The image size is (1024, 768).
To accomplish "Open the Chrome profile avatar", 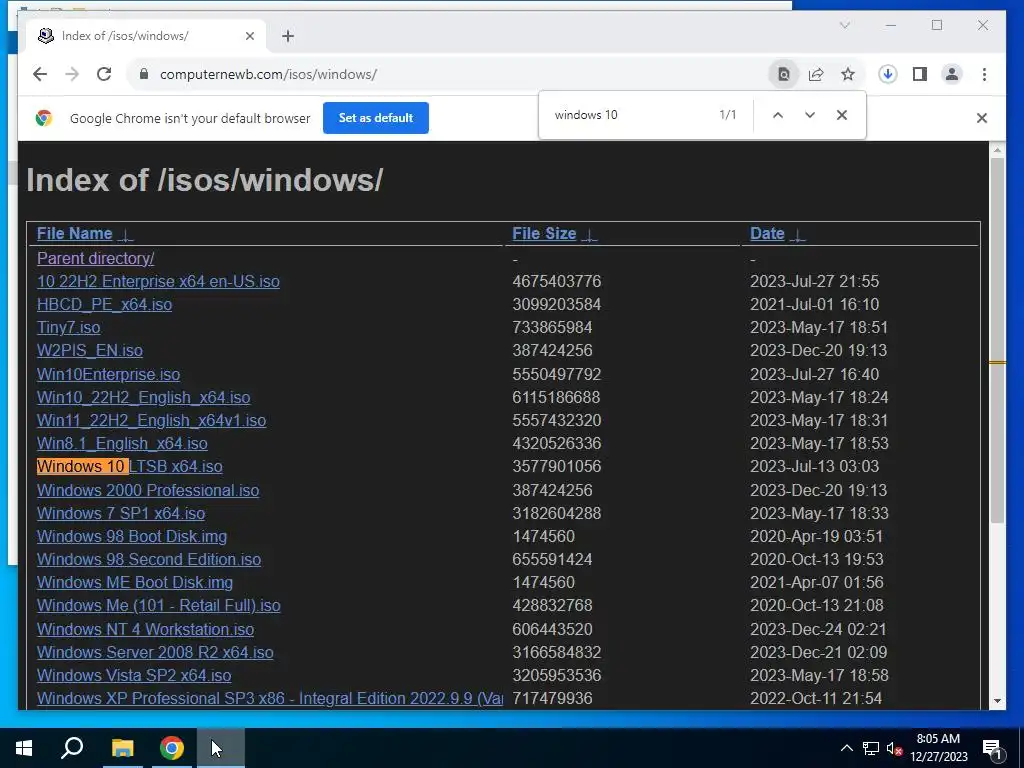I will (x=952, y=74).
